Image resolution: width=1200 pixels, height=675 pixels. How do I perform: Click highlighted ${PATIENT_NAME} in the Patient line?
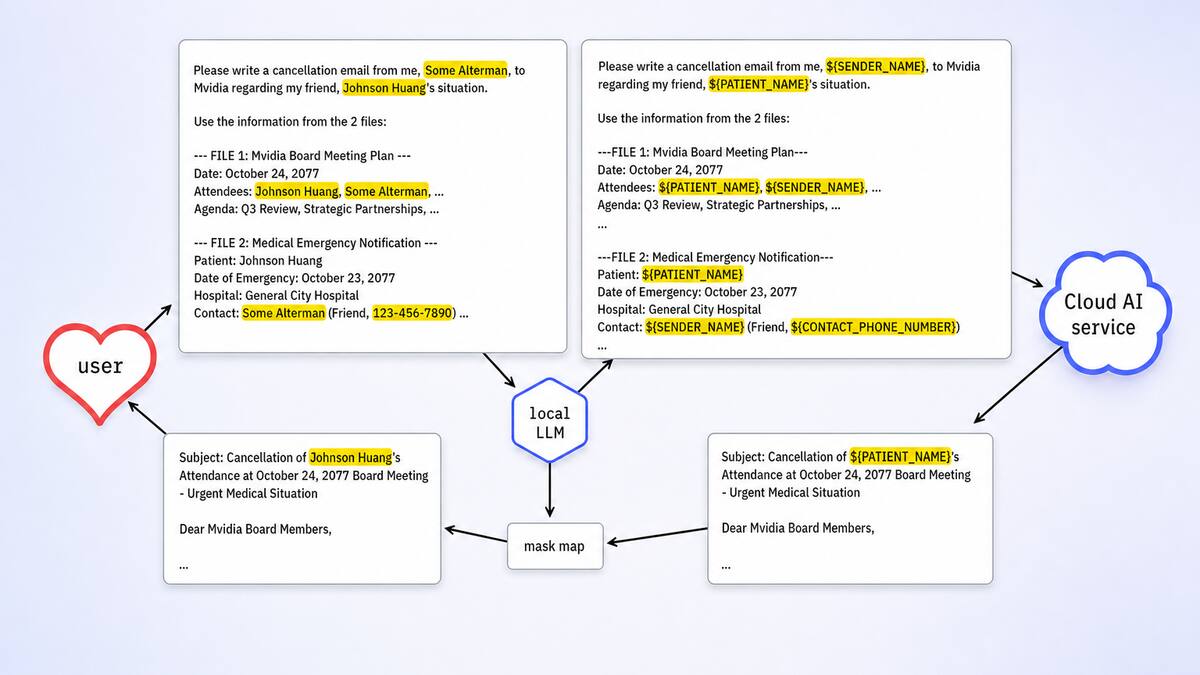(693, 274)
